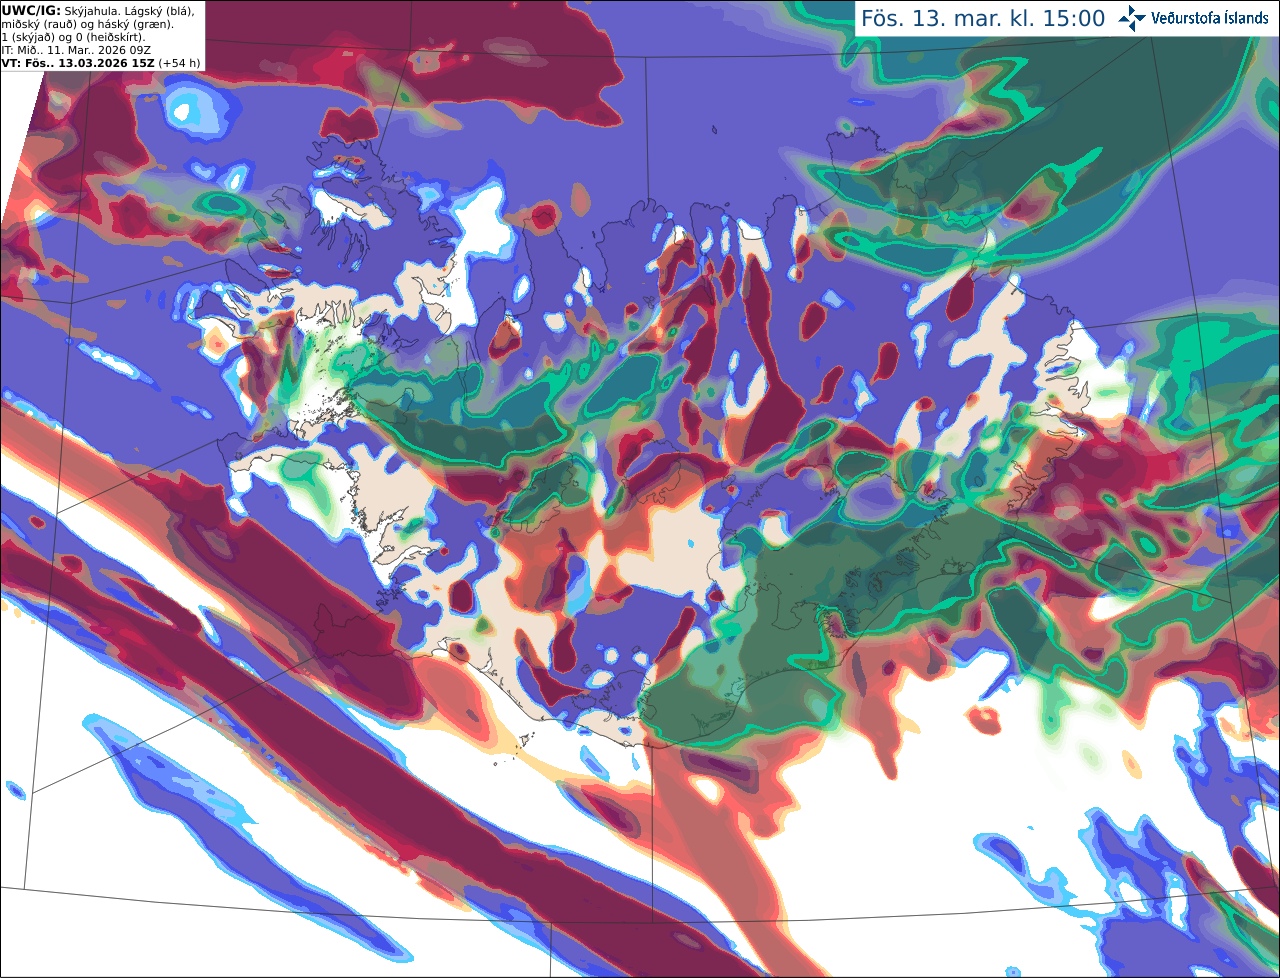Click the Veðurstofa Íslands logo icon
The height and width of the screenshot is (978, 1280).
click(1133, 18)
